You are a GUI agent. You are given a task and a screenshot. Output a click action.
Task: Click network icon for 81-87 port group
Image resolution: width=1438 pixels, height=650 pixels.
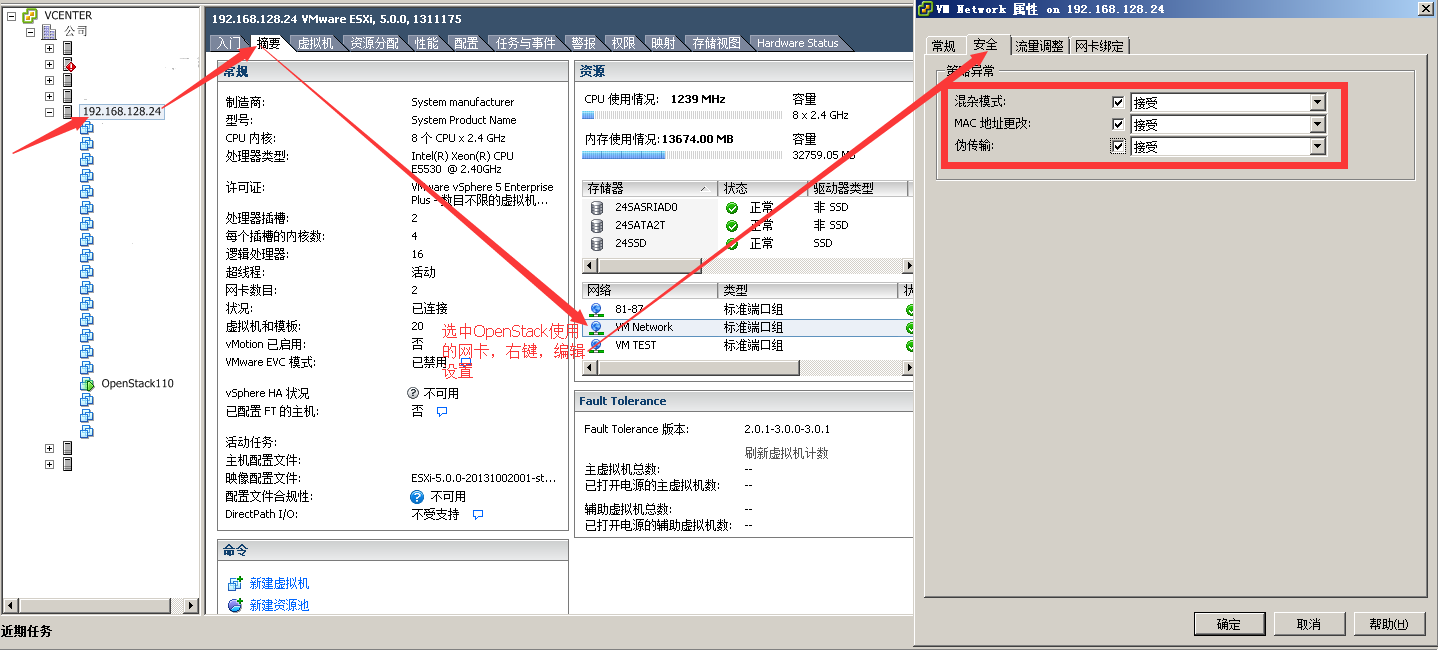[597, 310]
